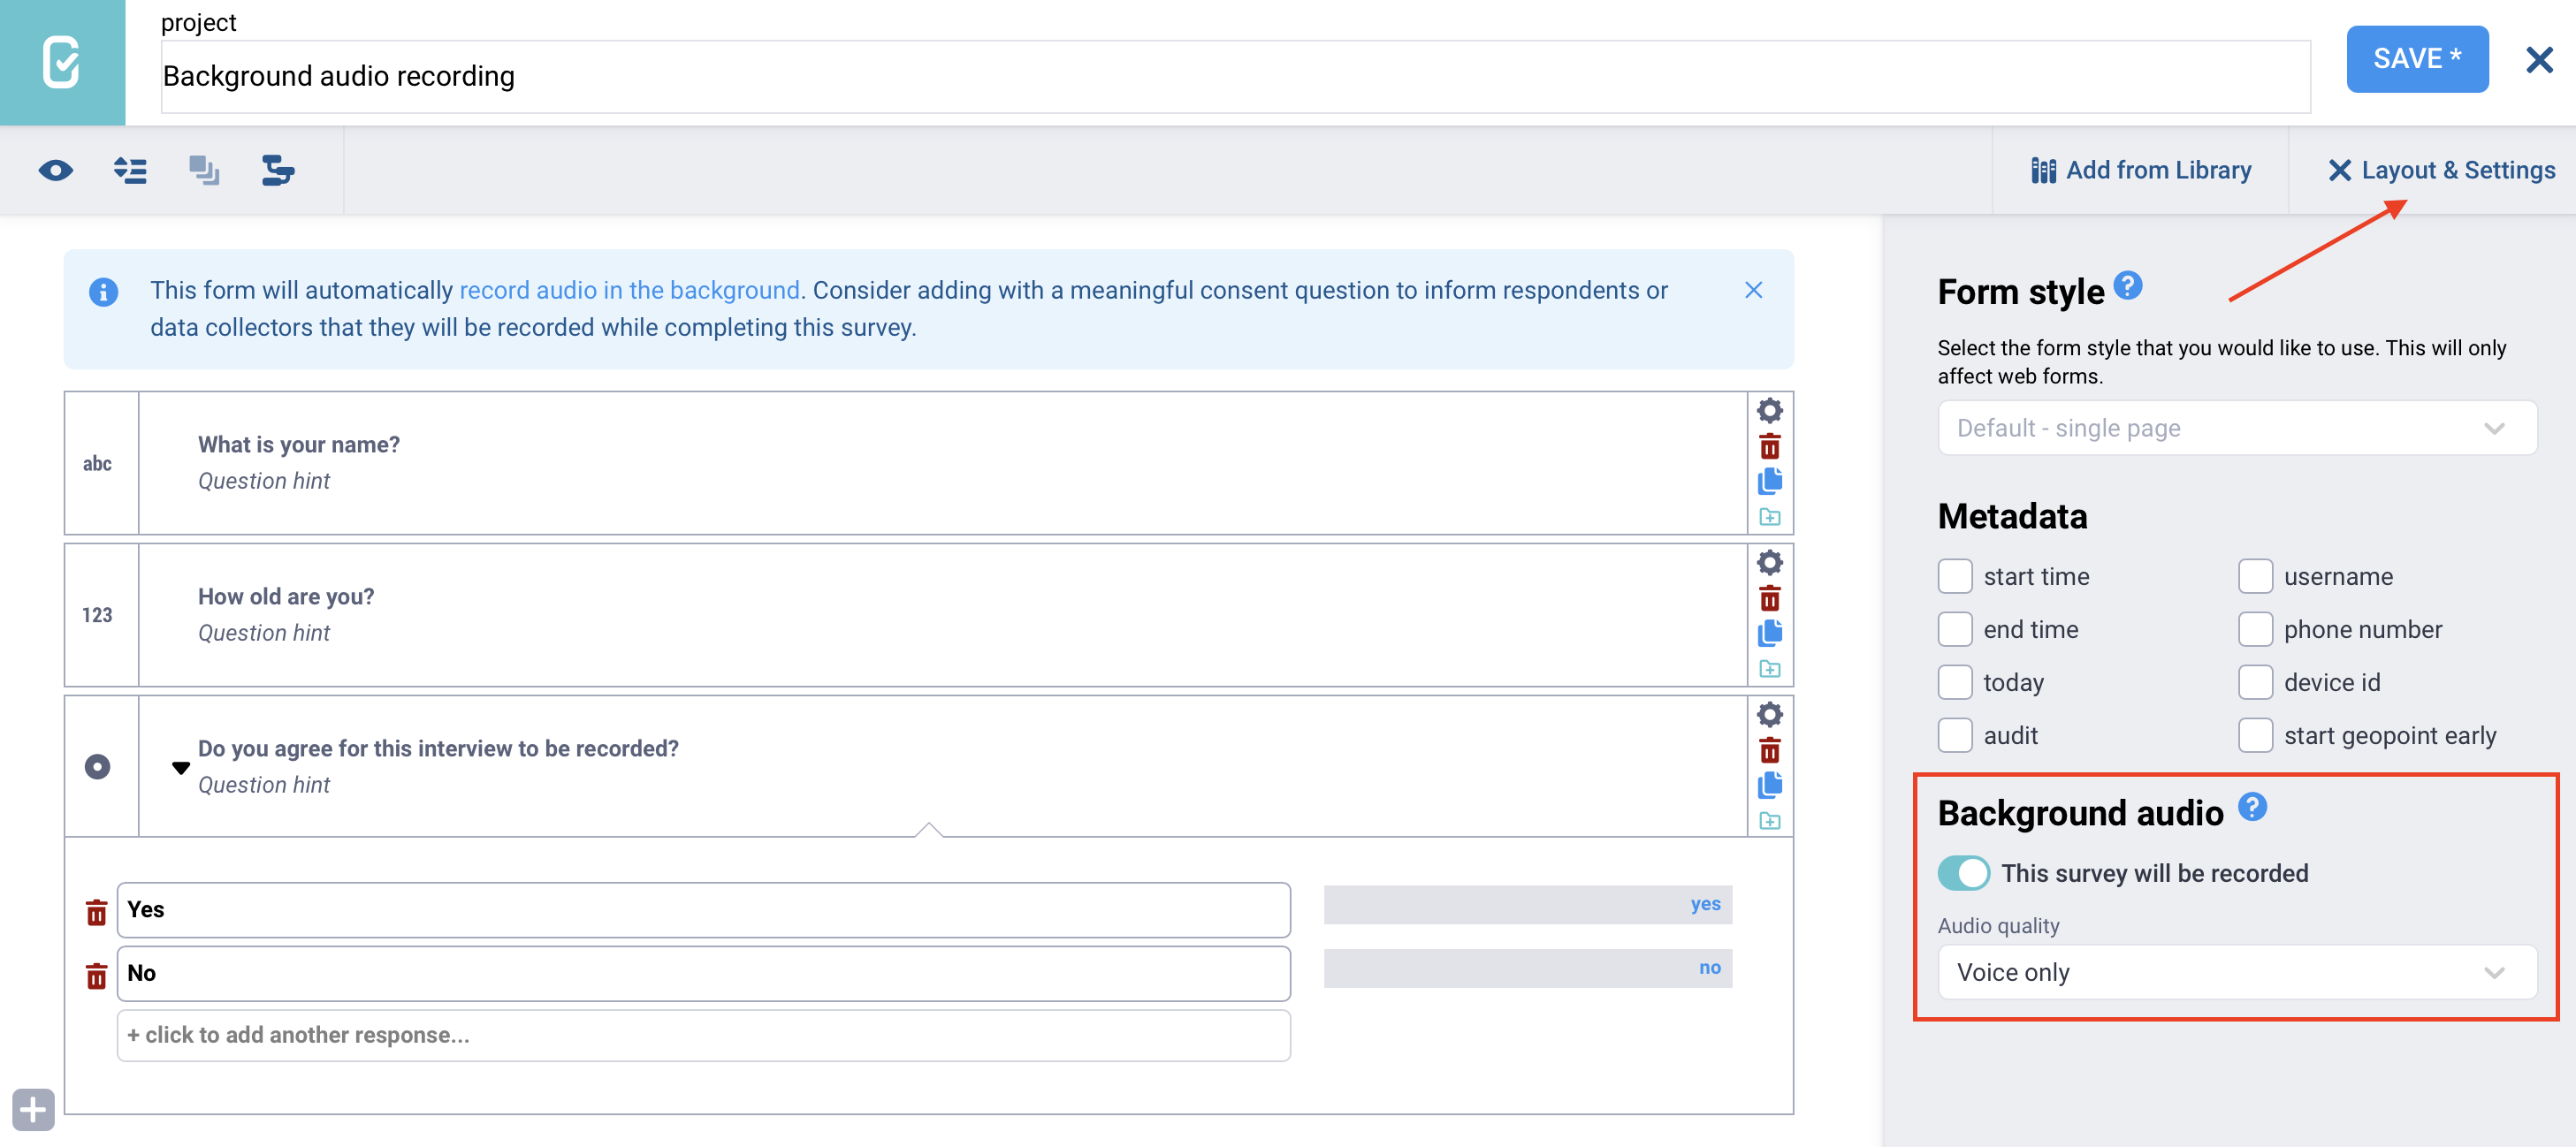Dismiss the background audio notice banner

click(1753, 290)
